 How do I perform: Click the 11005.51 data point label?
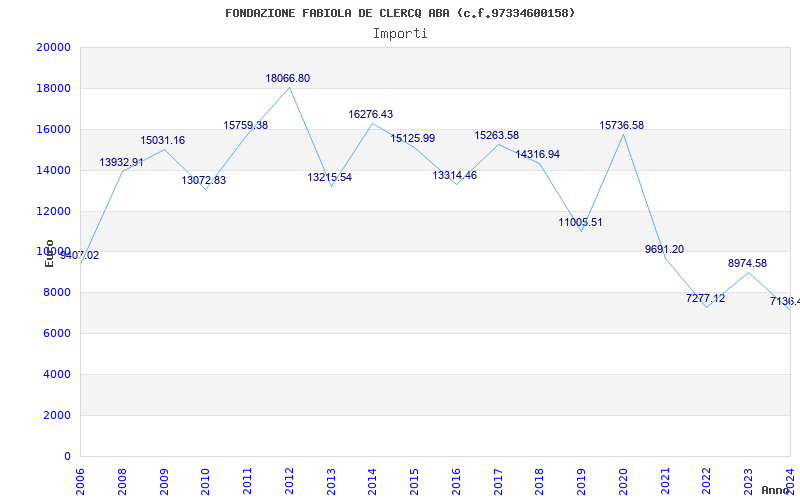tap(580, 222)
